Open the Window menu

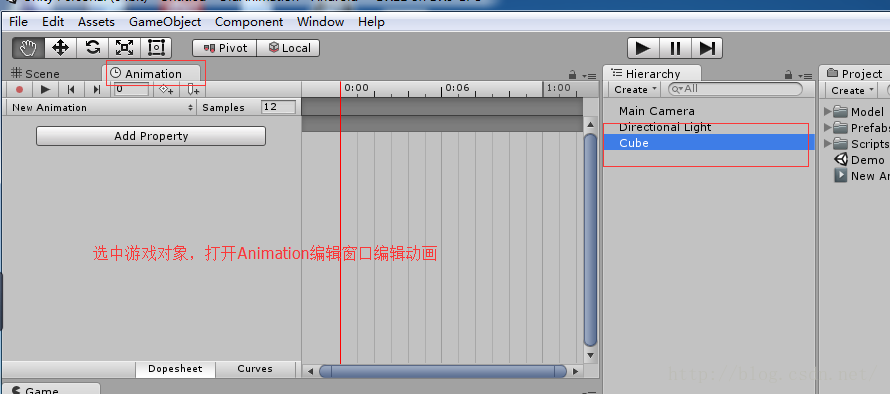tap(321, 22)
